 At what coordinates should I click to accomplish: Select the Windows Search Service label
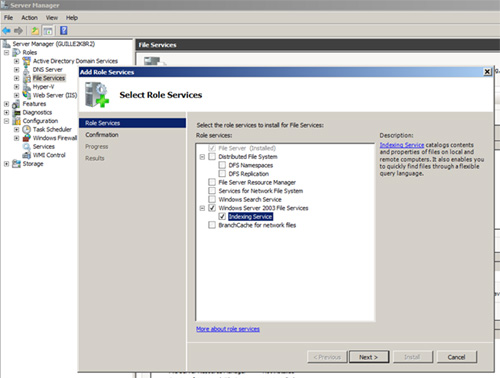[x=250, y=199]
